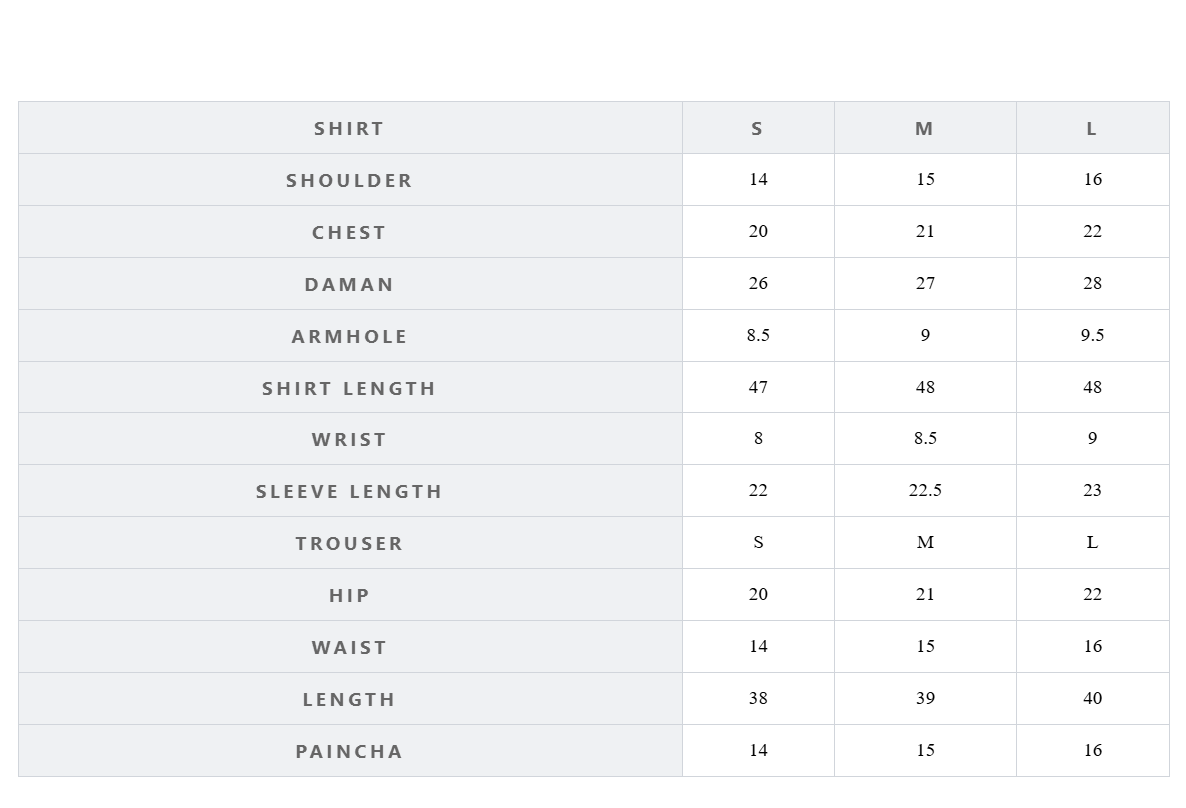The height and width of the screenshot is (808, 1186).
Task: Click the shirt length value 47
Action: coord(758,387)
